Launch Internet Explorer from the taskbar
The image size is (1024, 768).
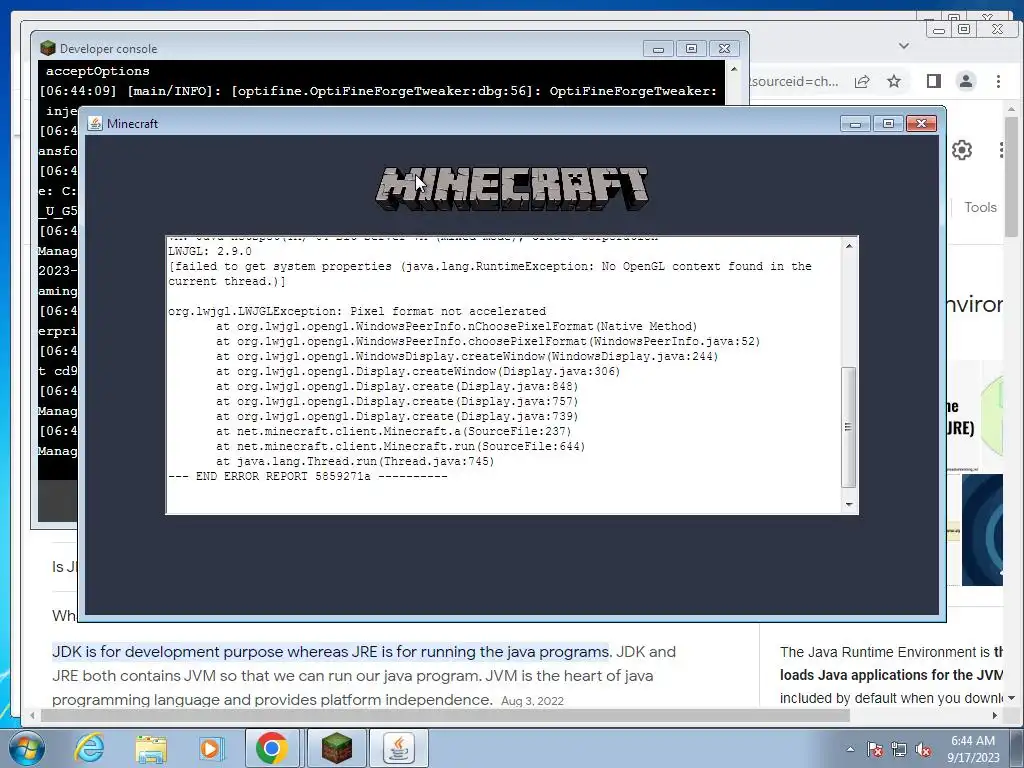pos(89,748)
